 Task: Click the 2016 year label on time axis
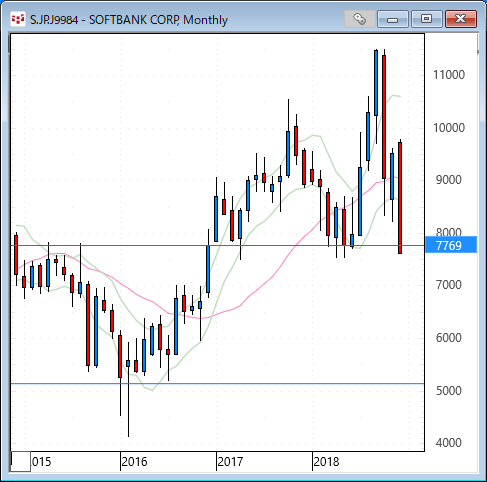pos(134,462)
